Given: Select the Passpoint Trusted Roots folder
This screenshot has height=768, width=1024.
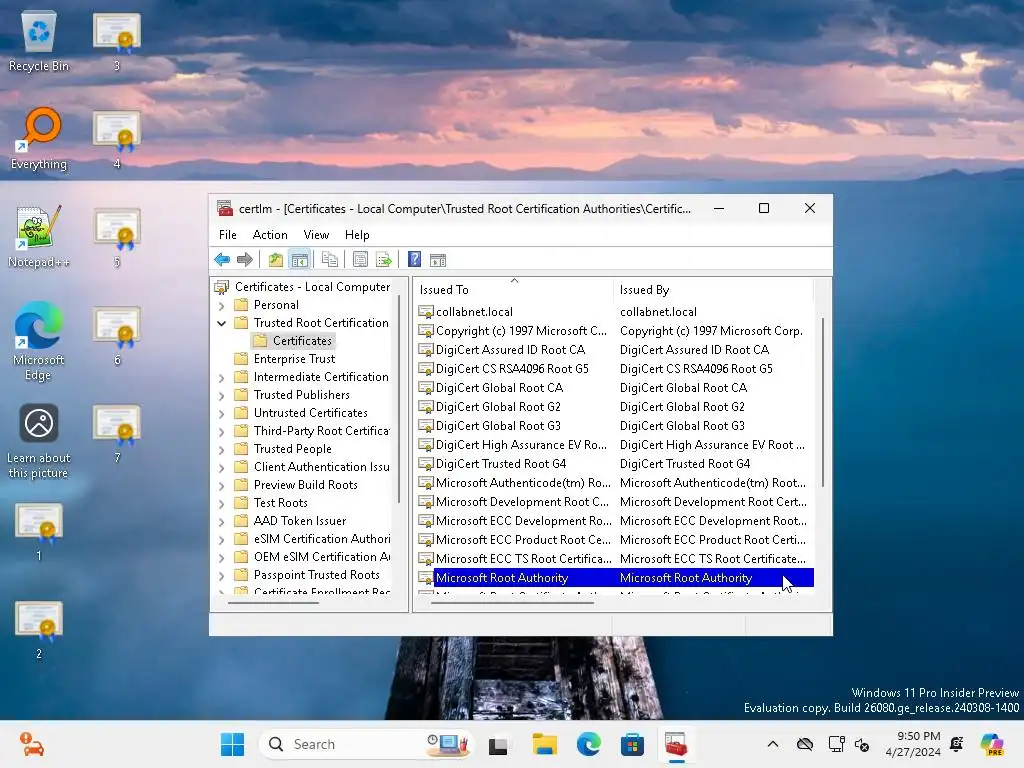Looking at the screenshot, I should [x=308, y=575].
